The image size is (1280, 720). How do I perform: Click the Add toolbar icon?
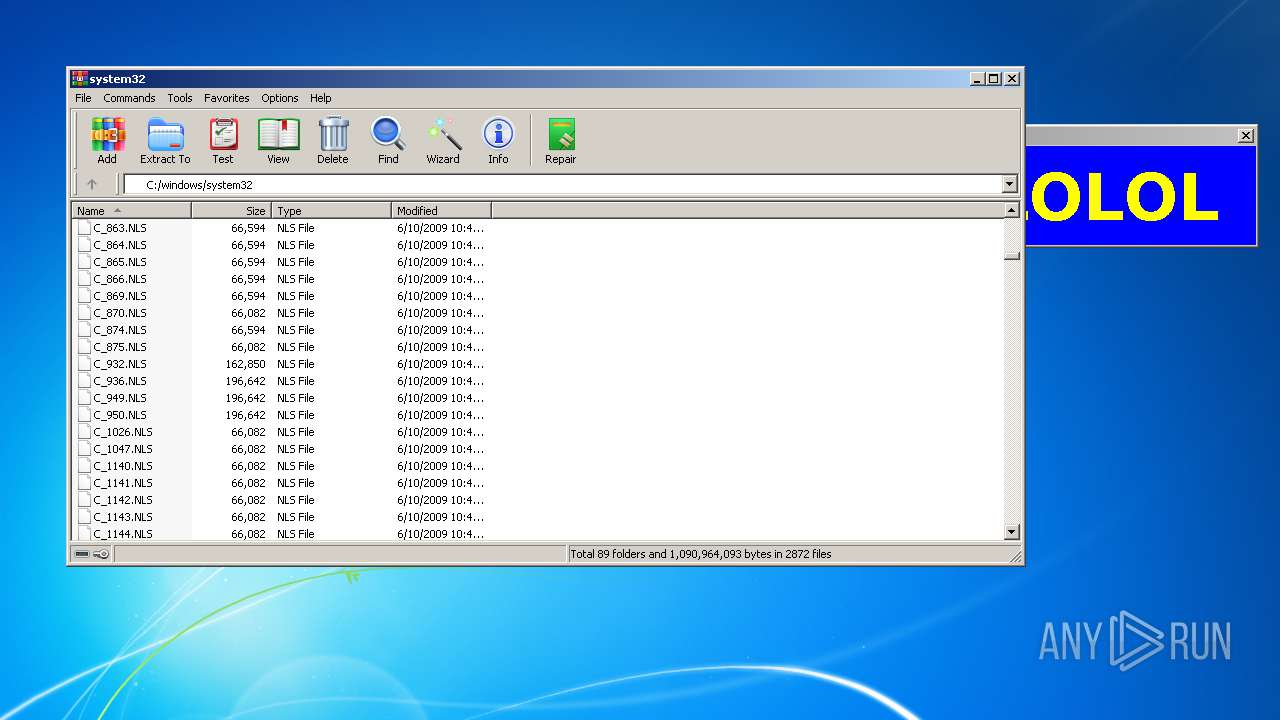coord(107,134)
